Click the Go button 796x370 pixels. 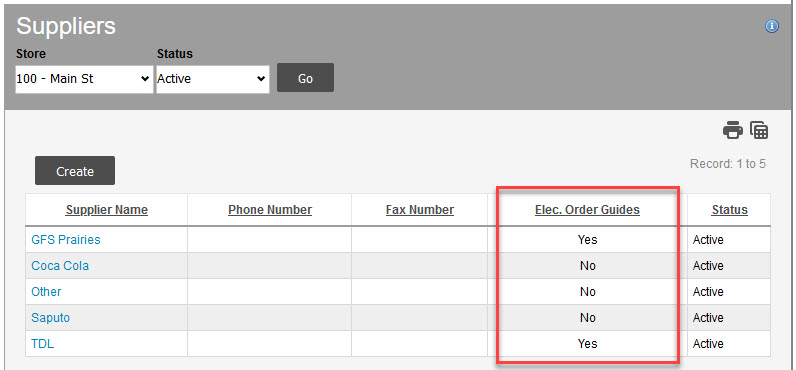click(x=305, y=78)
